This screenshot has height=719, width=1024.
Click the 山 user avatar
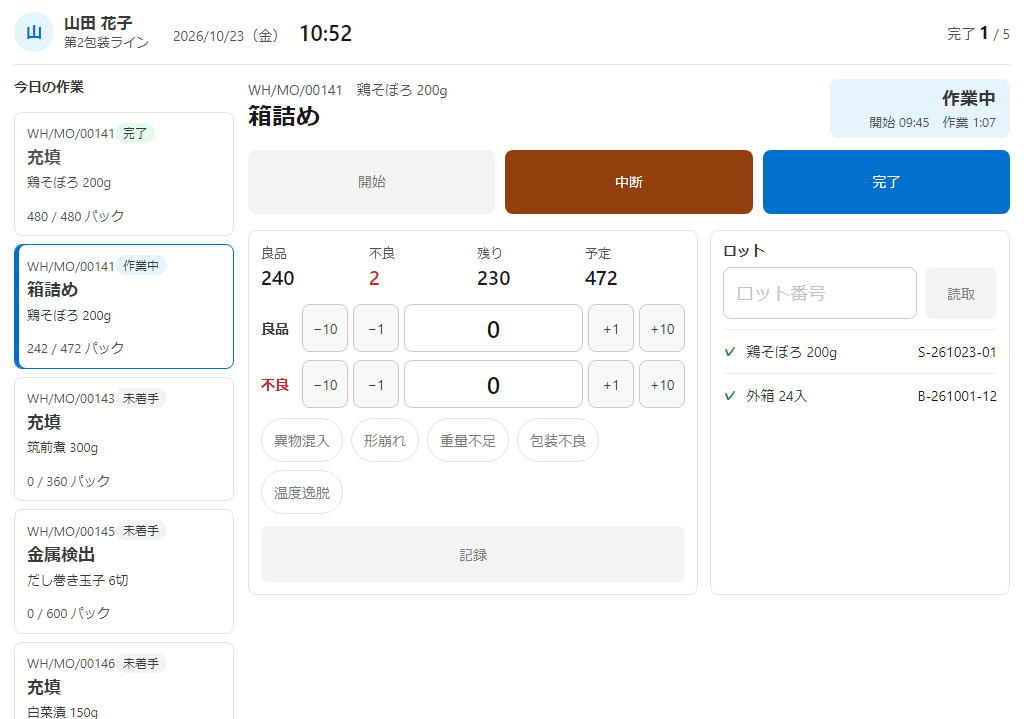pos(34,33)
